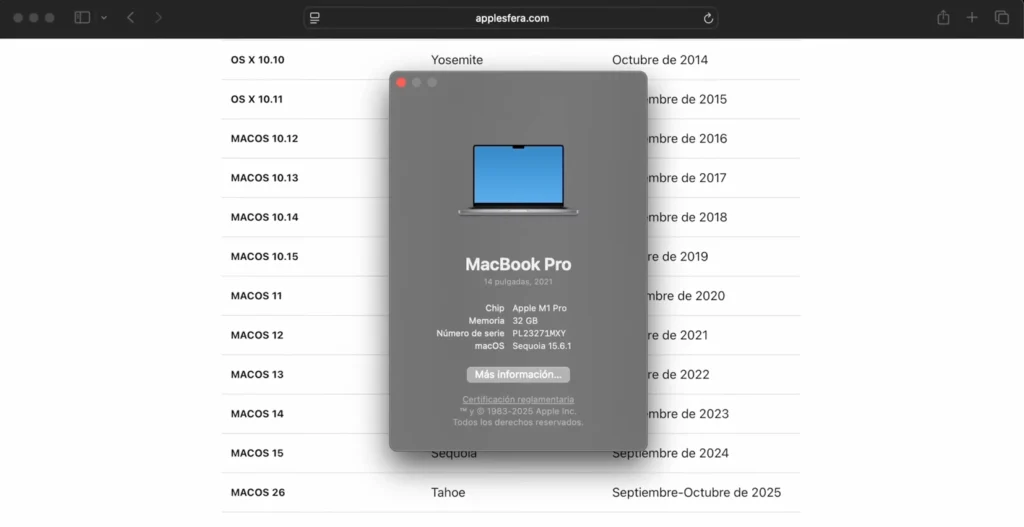Viewport: 1024px width, 527px height.
Task: Show the Safari sidebar
Action: [x=82, y=18]
